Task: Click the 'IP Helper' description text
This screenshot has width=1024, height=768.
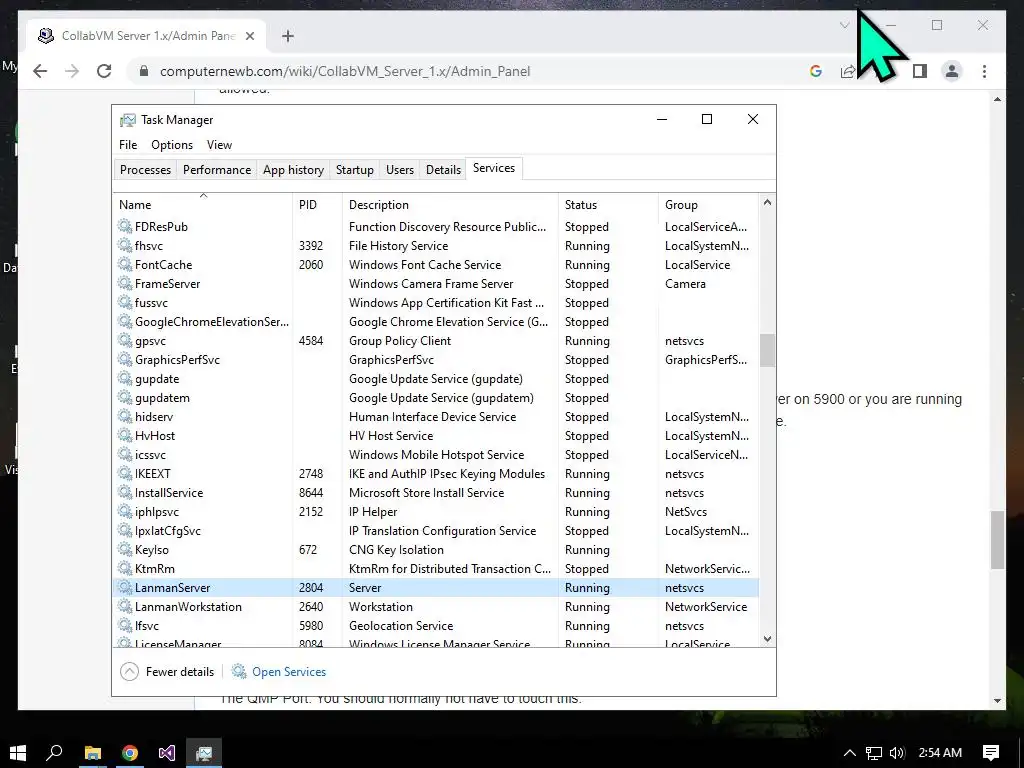Action: [x=373, y=511]
